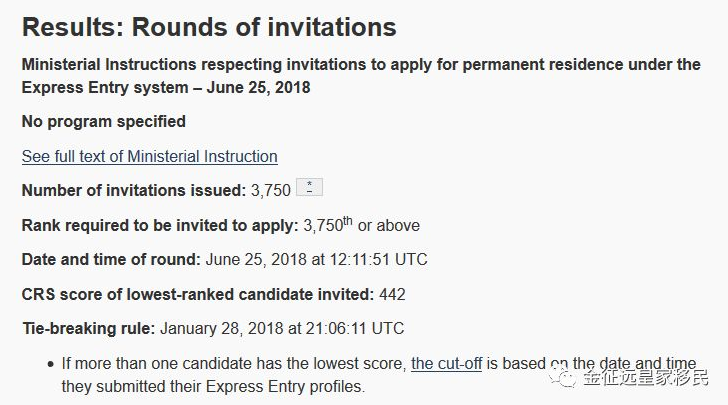Open the See full text of Ministerial Instruction link
This screenshot has height=405, width=728.
click(x=150, y=157)
